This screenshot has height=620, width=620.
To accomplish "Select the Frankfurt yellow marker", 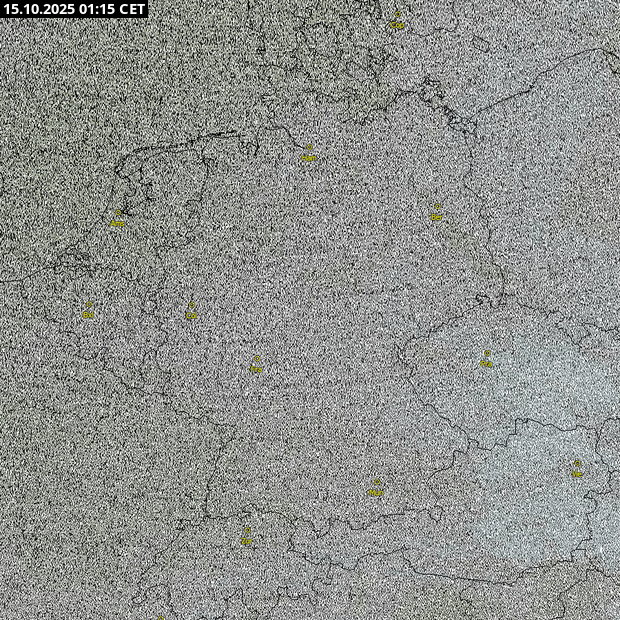I will 256,367.
